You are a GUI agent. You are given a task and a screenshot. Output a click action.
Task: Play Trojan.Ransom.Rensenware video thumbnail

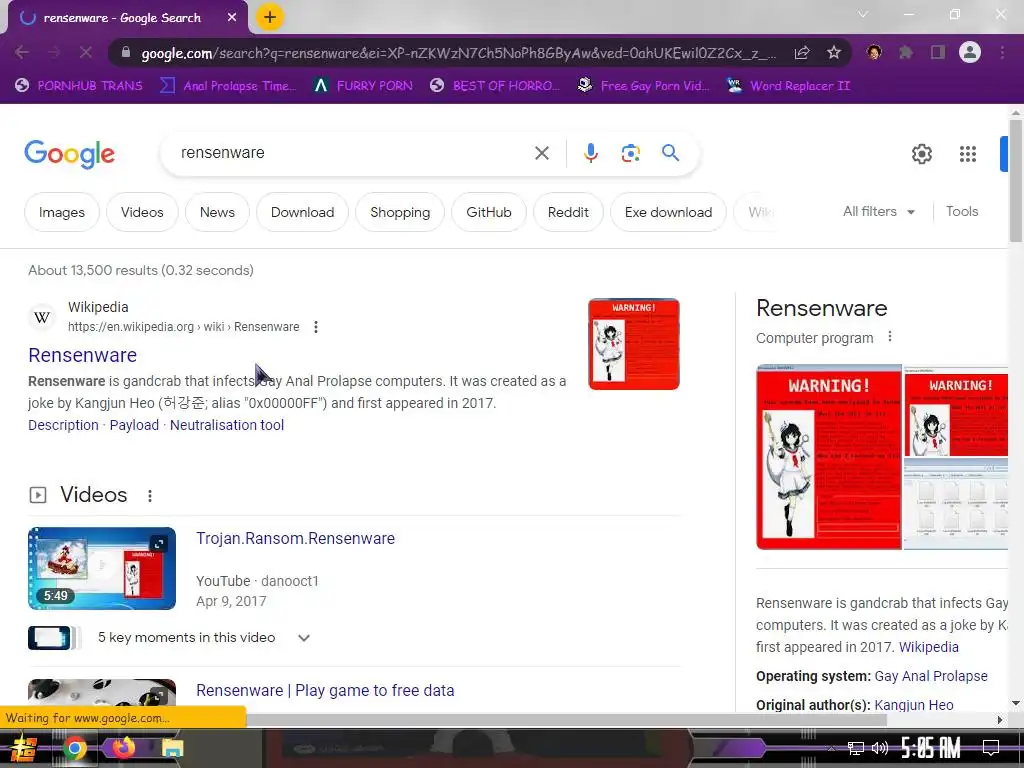(x=102, y=568)
